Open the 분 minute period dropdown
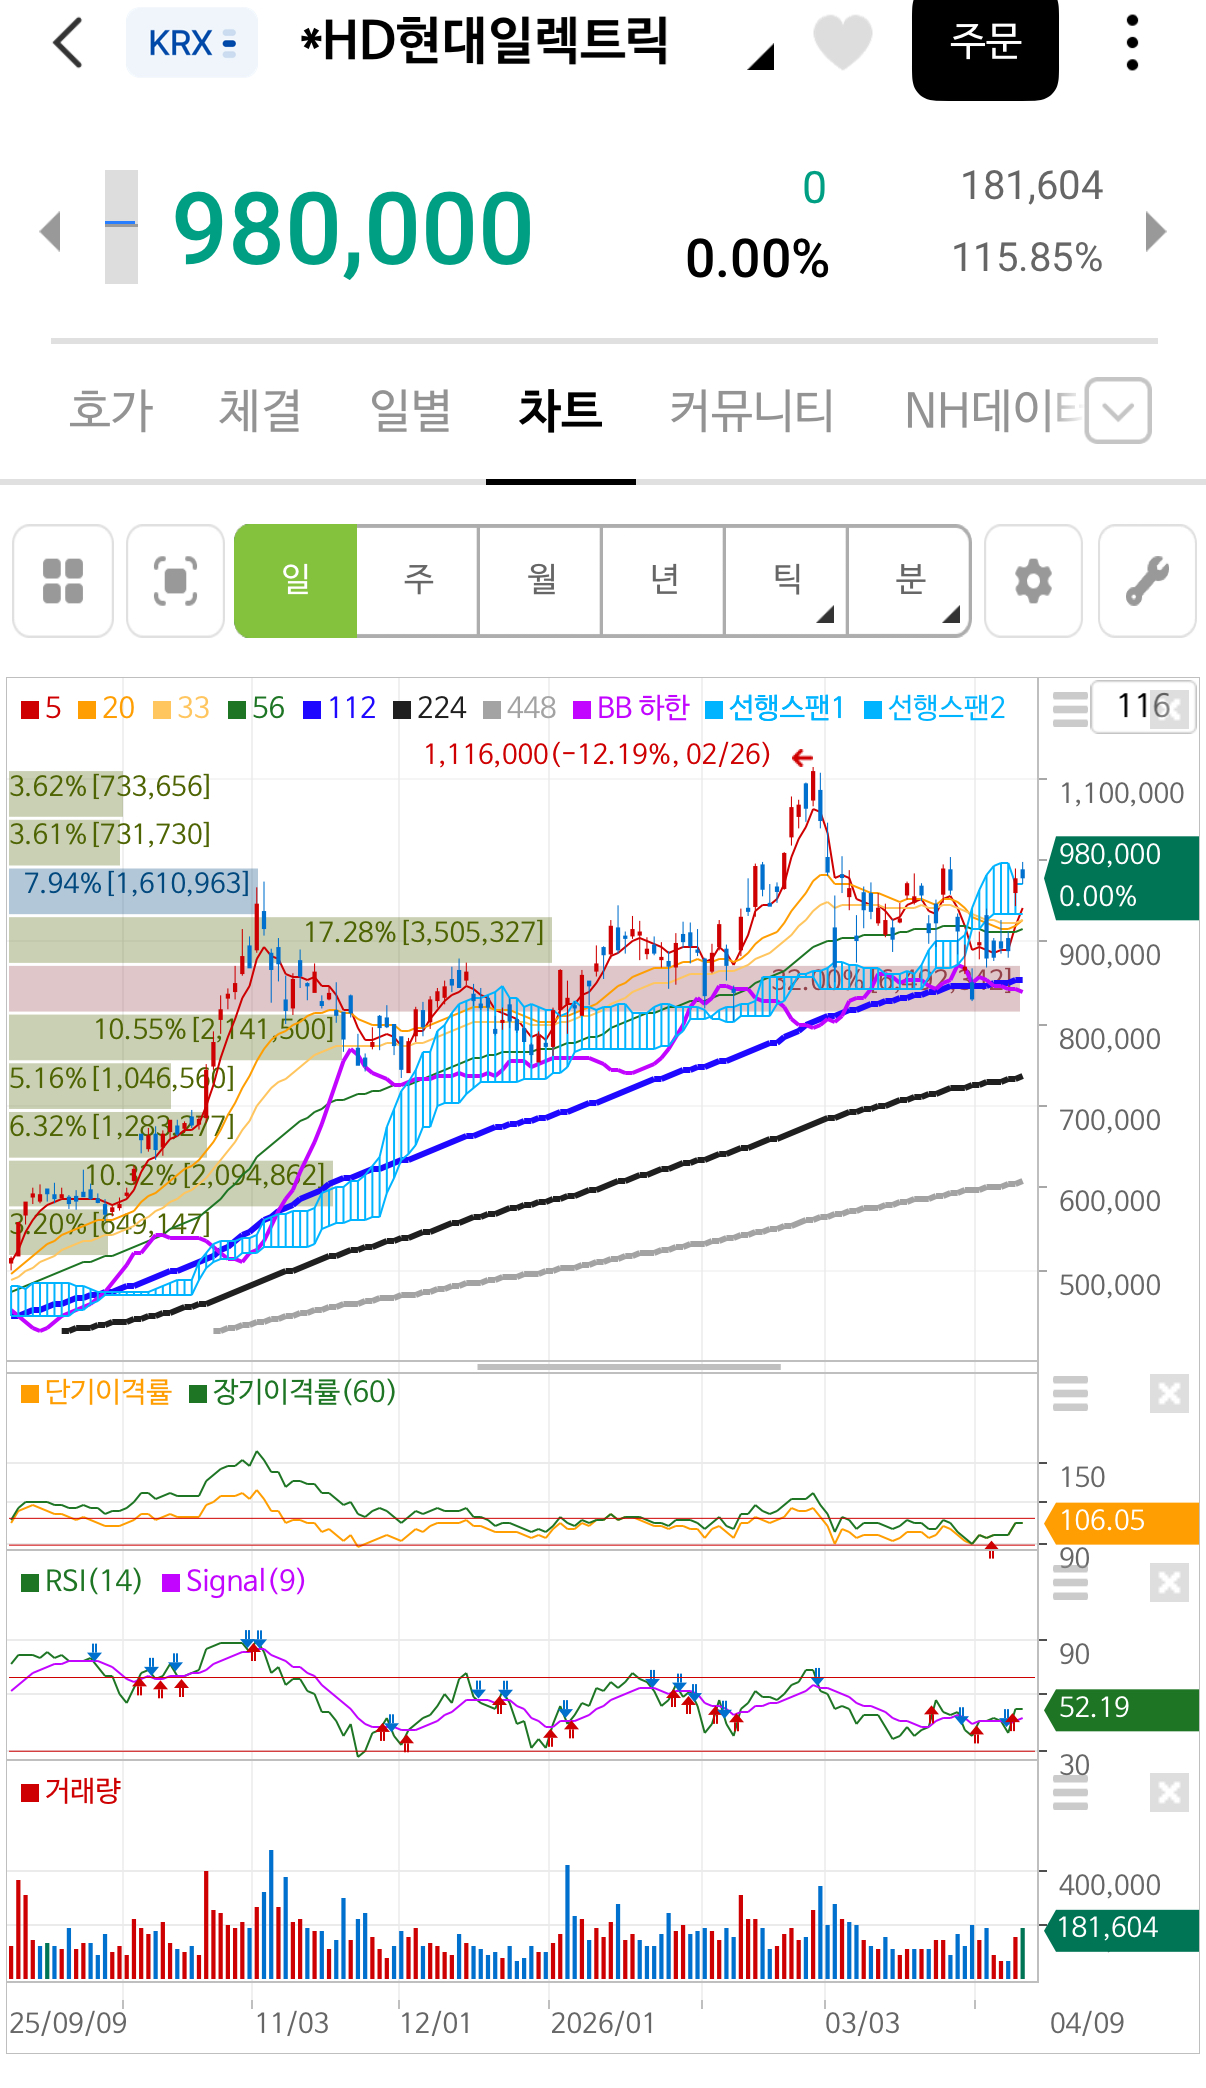Viewport: 1206px width, 2088px height. [x=910, y=581]
